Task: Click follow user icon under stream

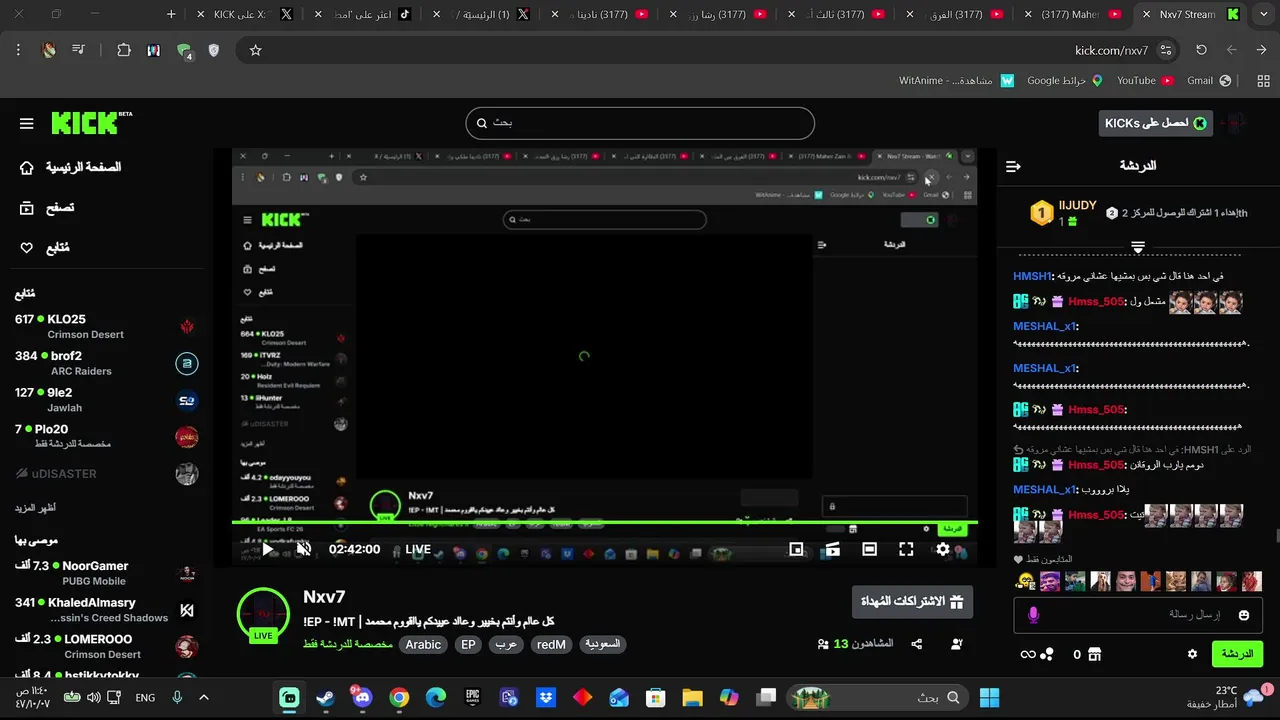Action: tap(957, 644)
